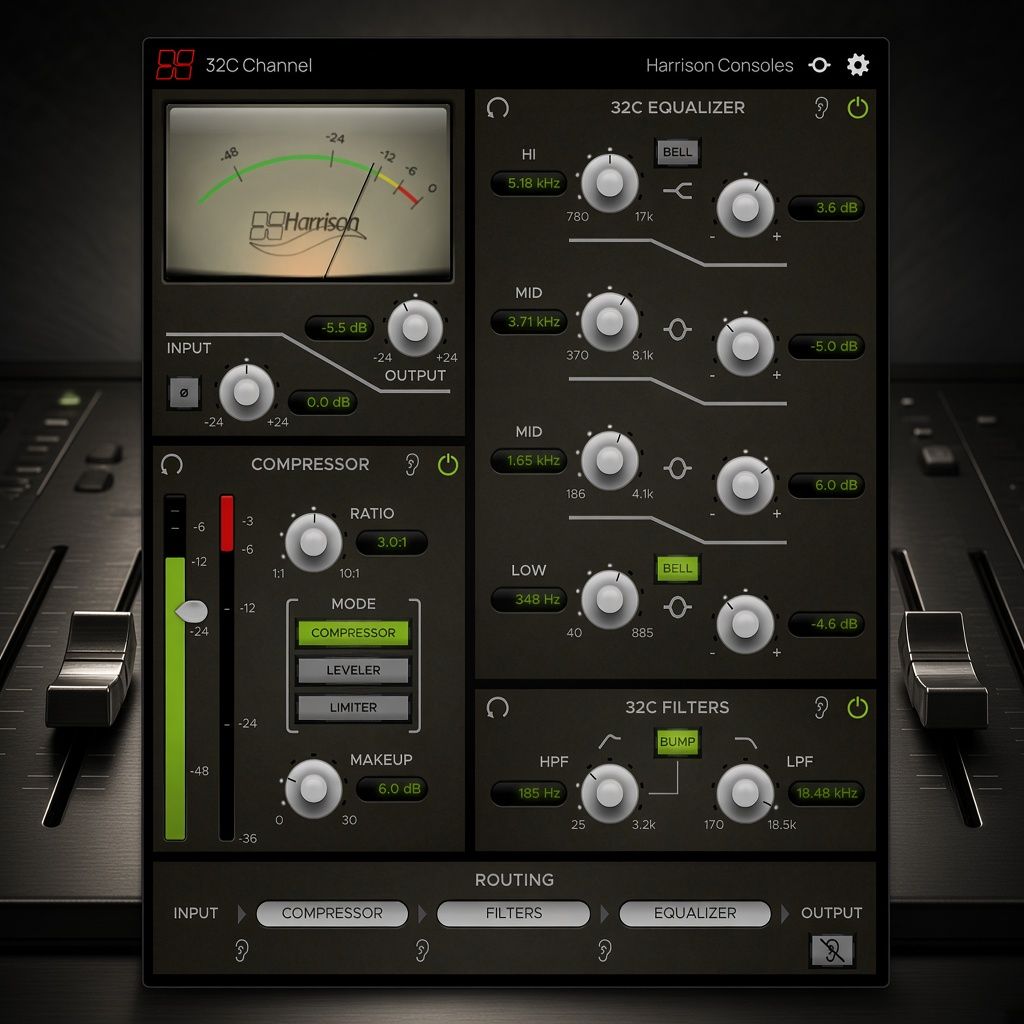
Task: Toggle the crossed-ear button under routing OUTPUT
Action: [x=832, y=950]
